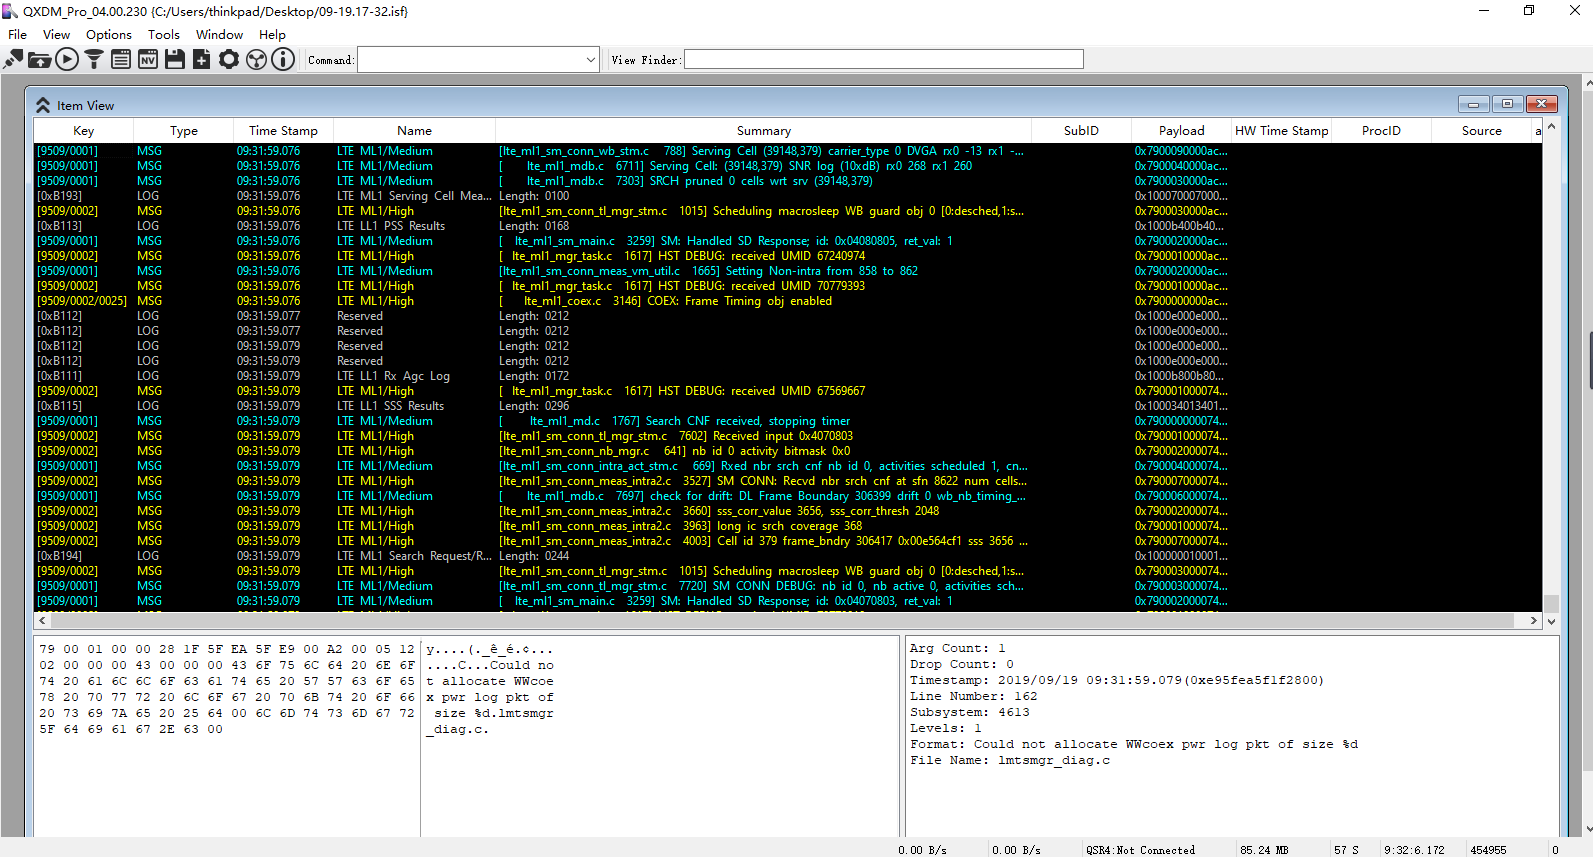Click 'Subsystem: 4613' in the details pane
The image size is (1593, 857).
pyautogui.click(x=970, y=712)
